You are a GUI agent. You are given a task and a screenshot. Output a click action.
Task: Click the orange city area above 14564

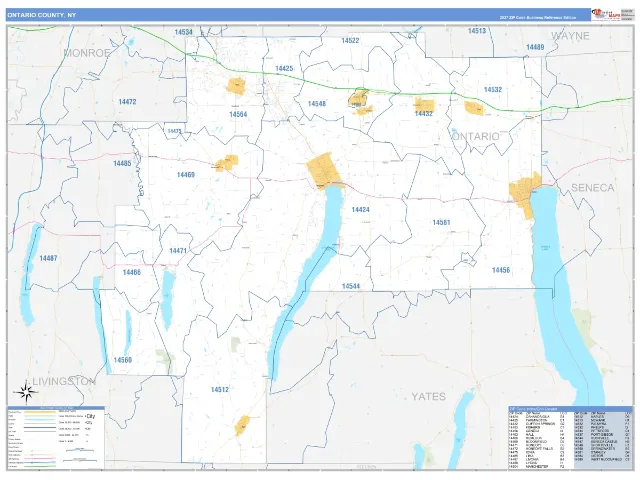(236, 86)
